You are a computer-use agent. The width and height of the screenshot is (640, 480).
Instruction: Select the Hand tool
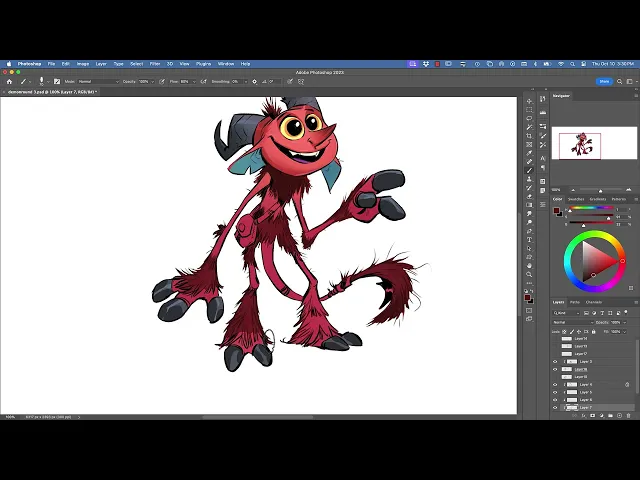click(529, 266)
